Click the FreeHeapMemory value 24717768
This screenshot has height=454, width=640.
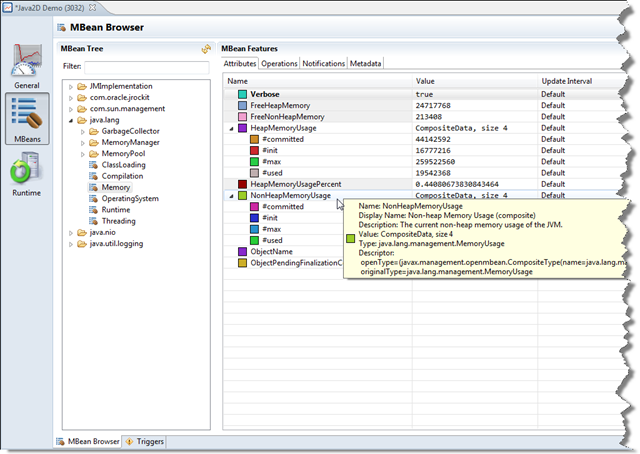click(433, 105)
